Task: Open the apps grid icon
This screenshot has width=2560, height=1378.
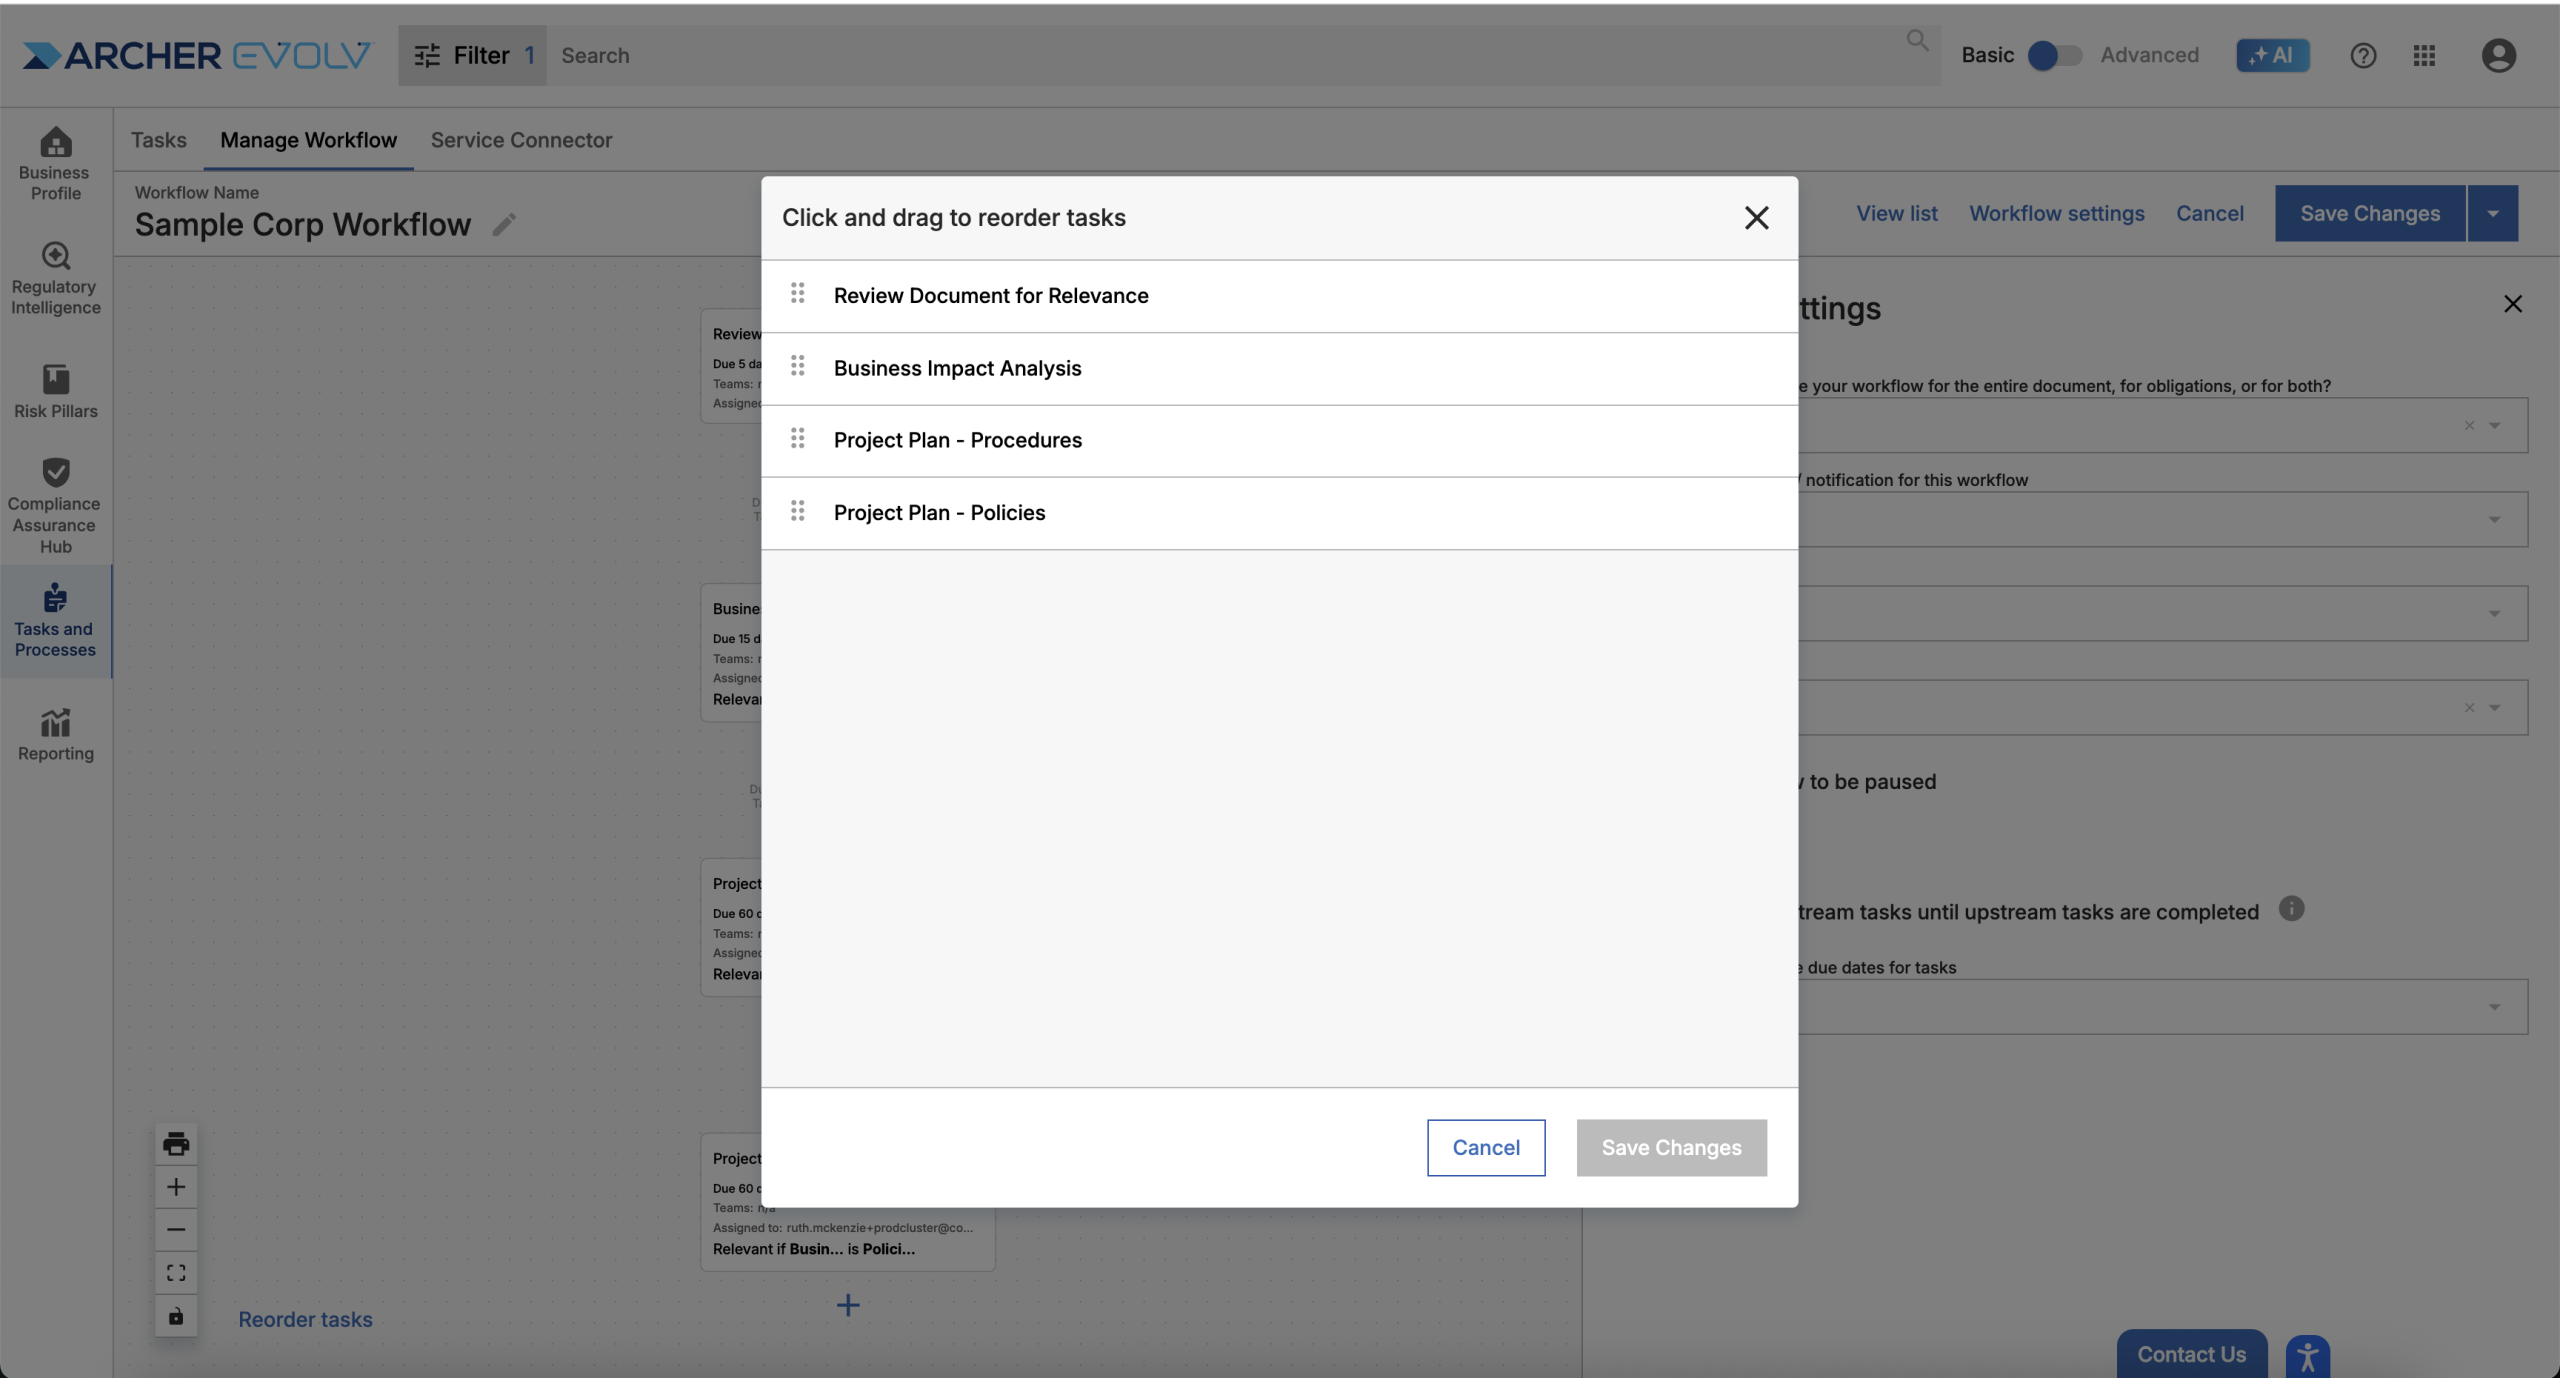Action: point(2424,55)
